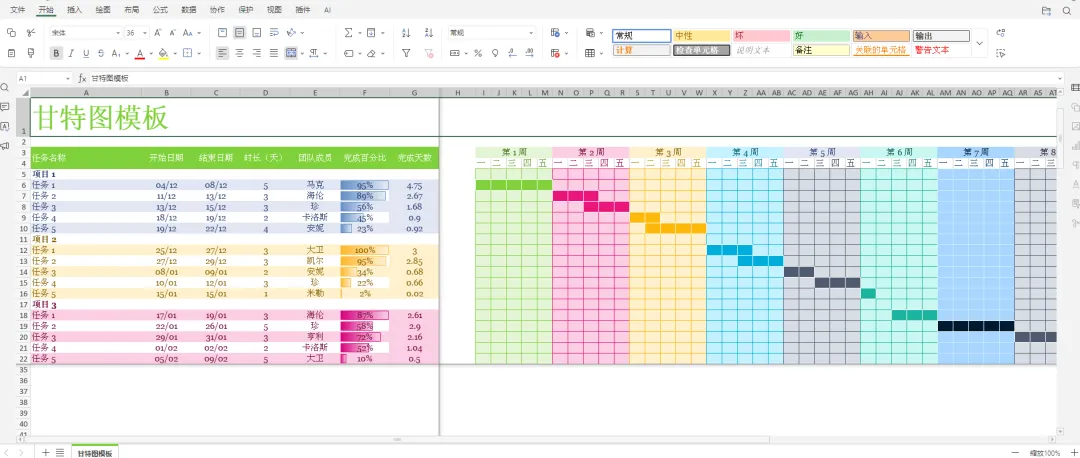Switch to the 公式 tab
1080x458 pixels.
coord(160,10)
